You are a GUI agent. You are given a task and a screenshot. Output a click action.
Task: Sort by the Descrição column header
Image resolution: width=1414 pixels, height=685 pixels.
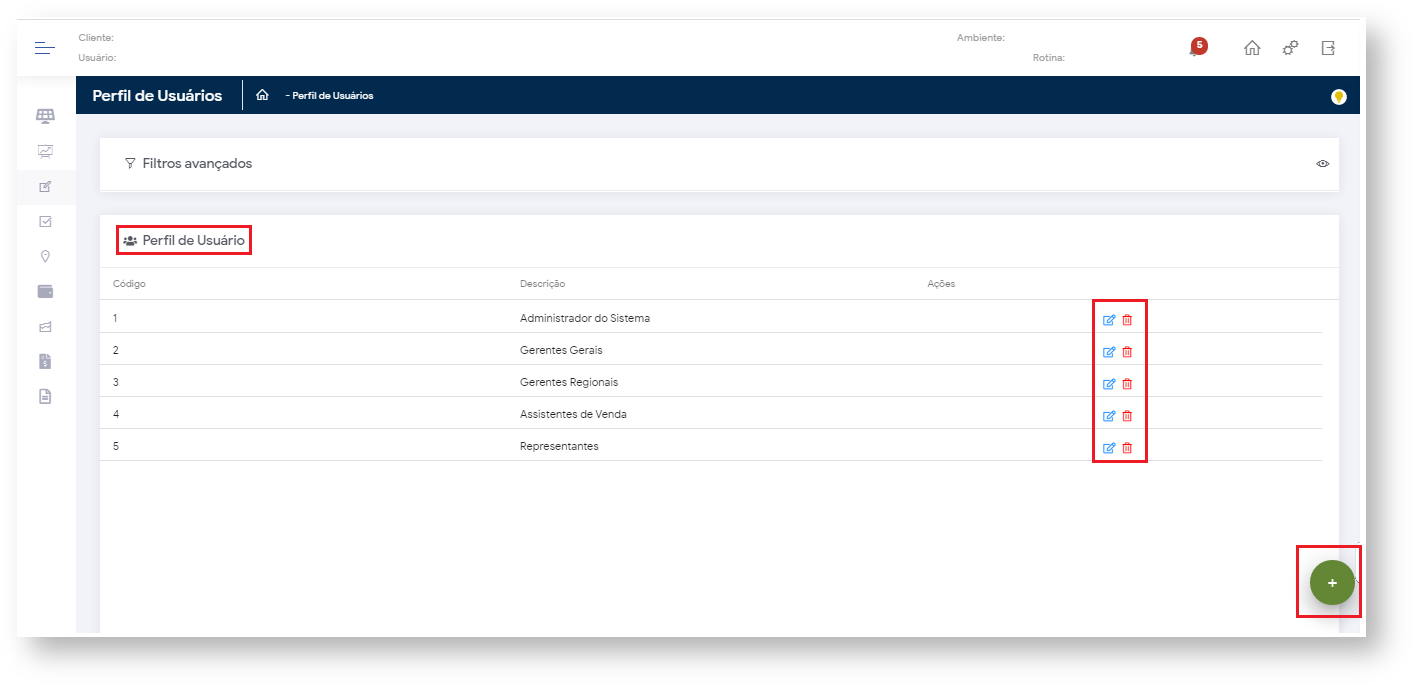point(542,284)
